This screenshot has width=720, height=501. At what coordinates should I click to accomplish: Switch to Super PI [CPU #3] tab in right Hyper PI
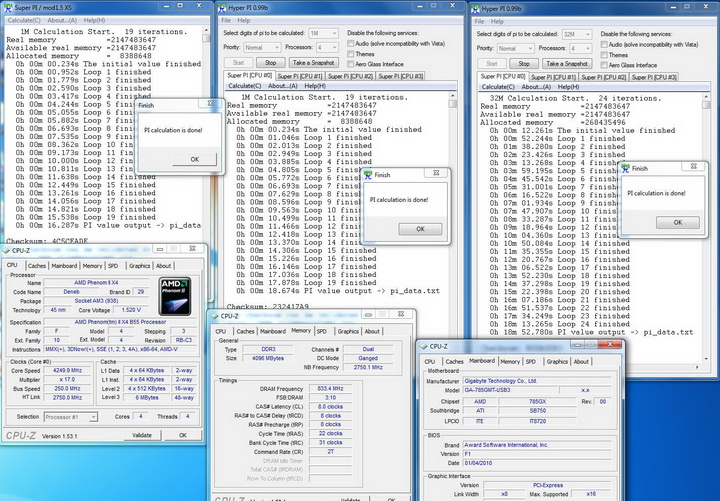[x=654, y=77]
